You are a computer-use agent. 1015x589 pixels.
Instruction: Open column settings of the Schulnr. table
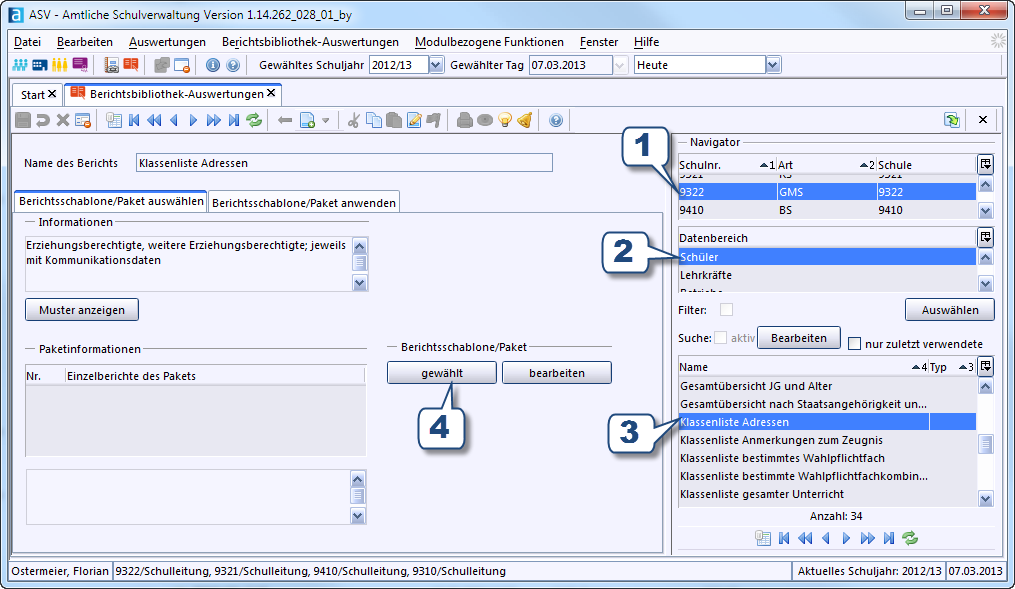985,164
